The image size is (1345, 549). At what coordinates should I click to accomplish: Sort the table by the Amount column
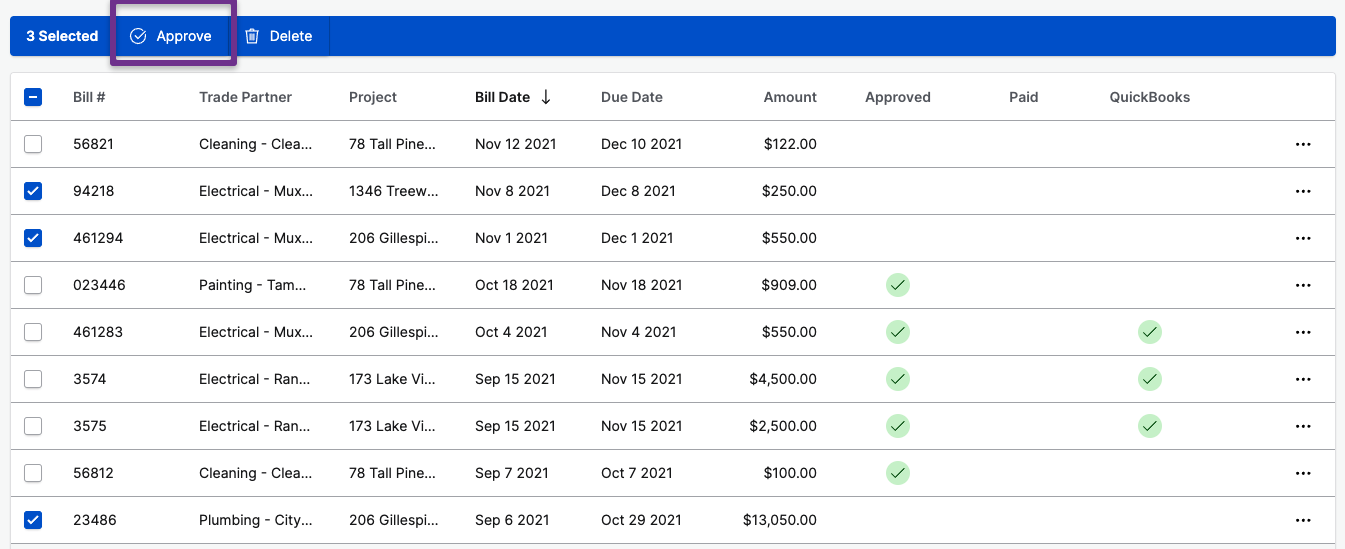click(790, 97)
